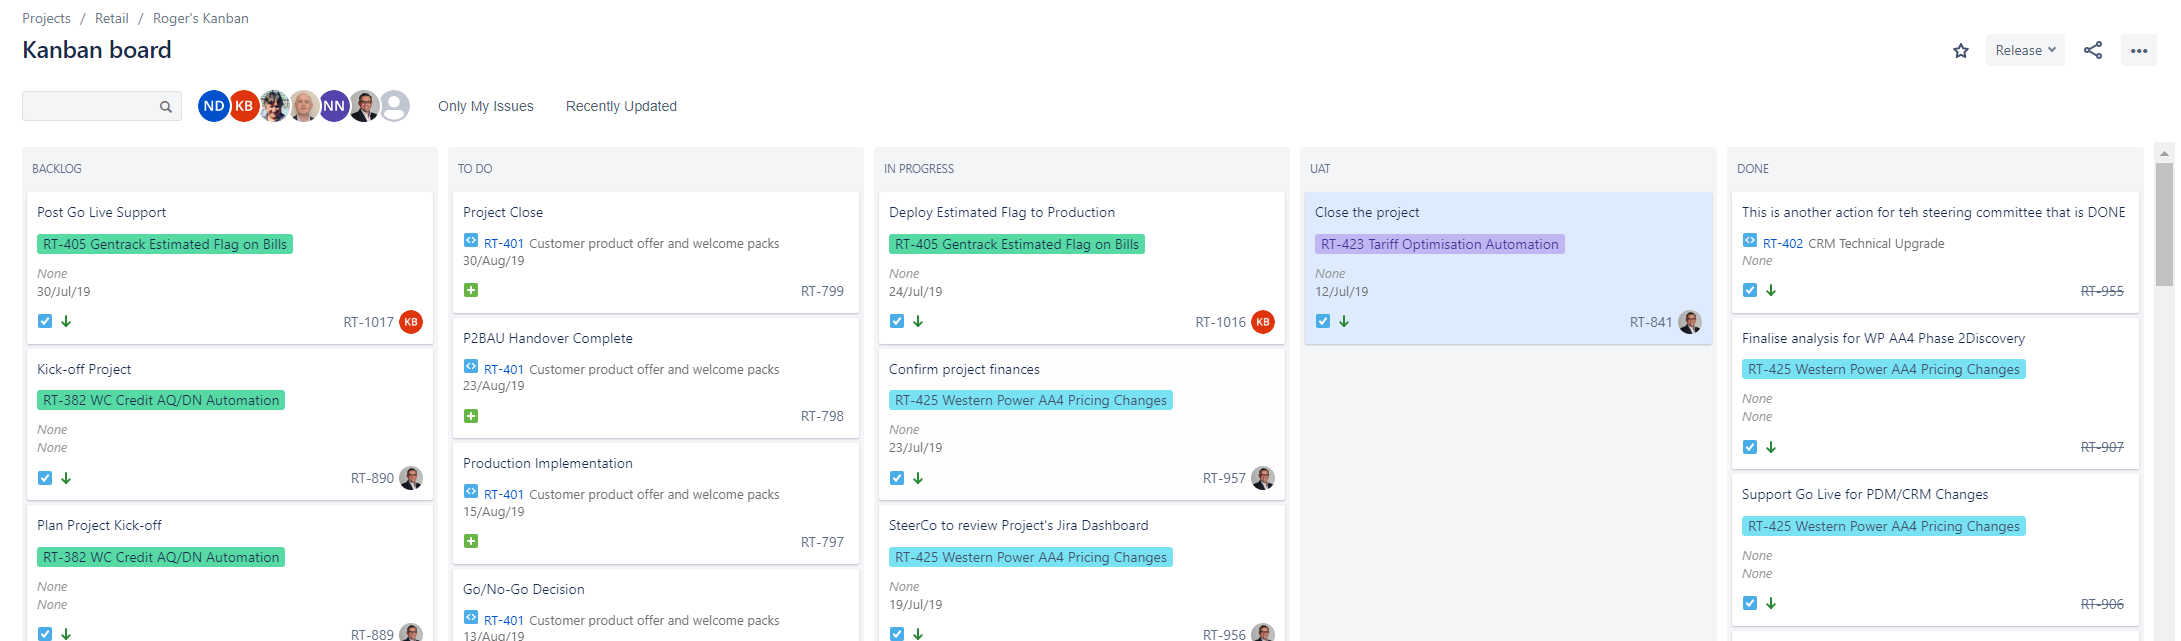Filter by NN avatar
The width and height of the screenshot is (2181, 641).
point(334,106)
